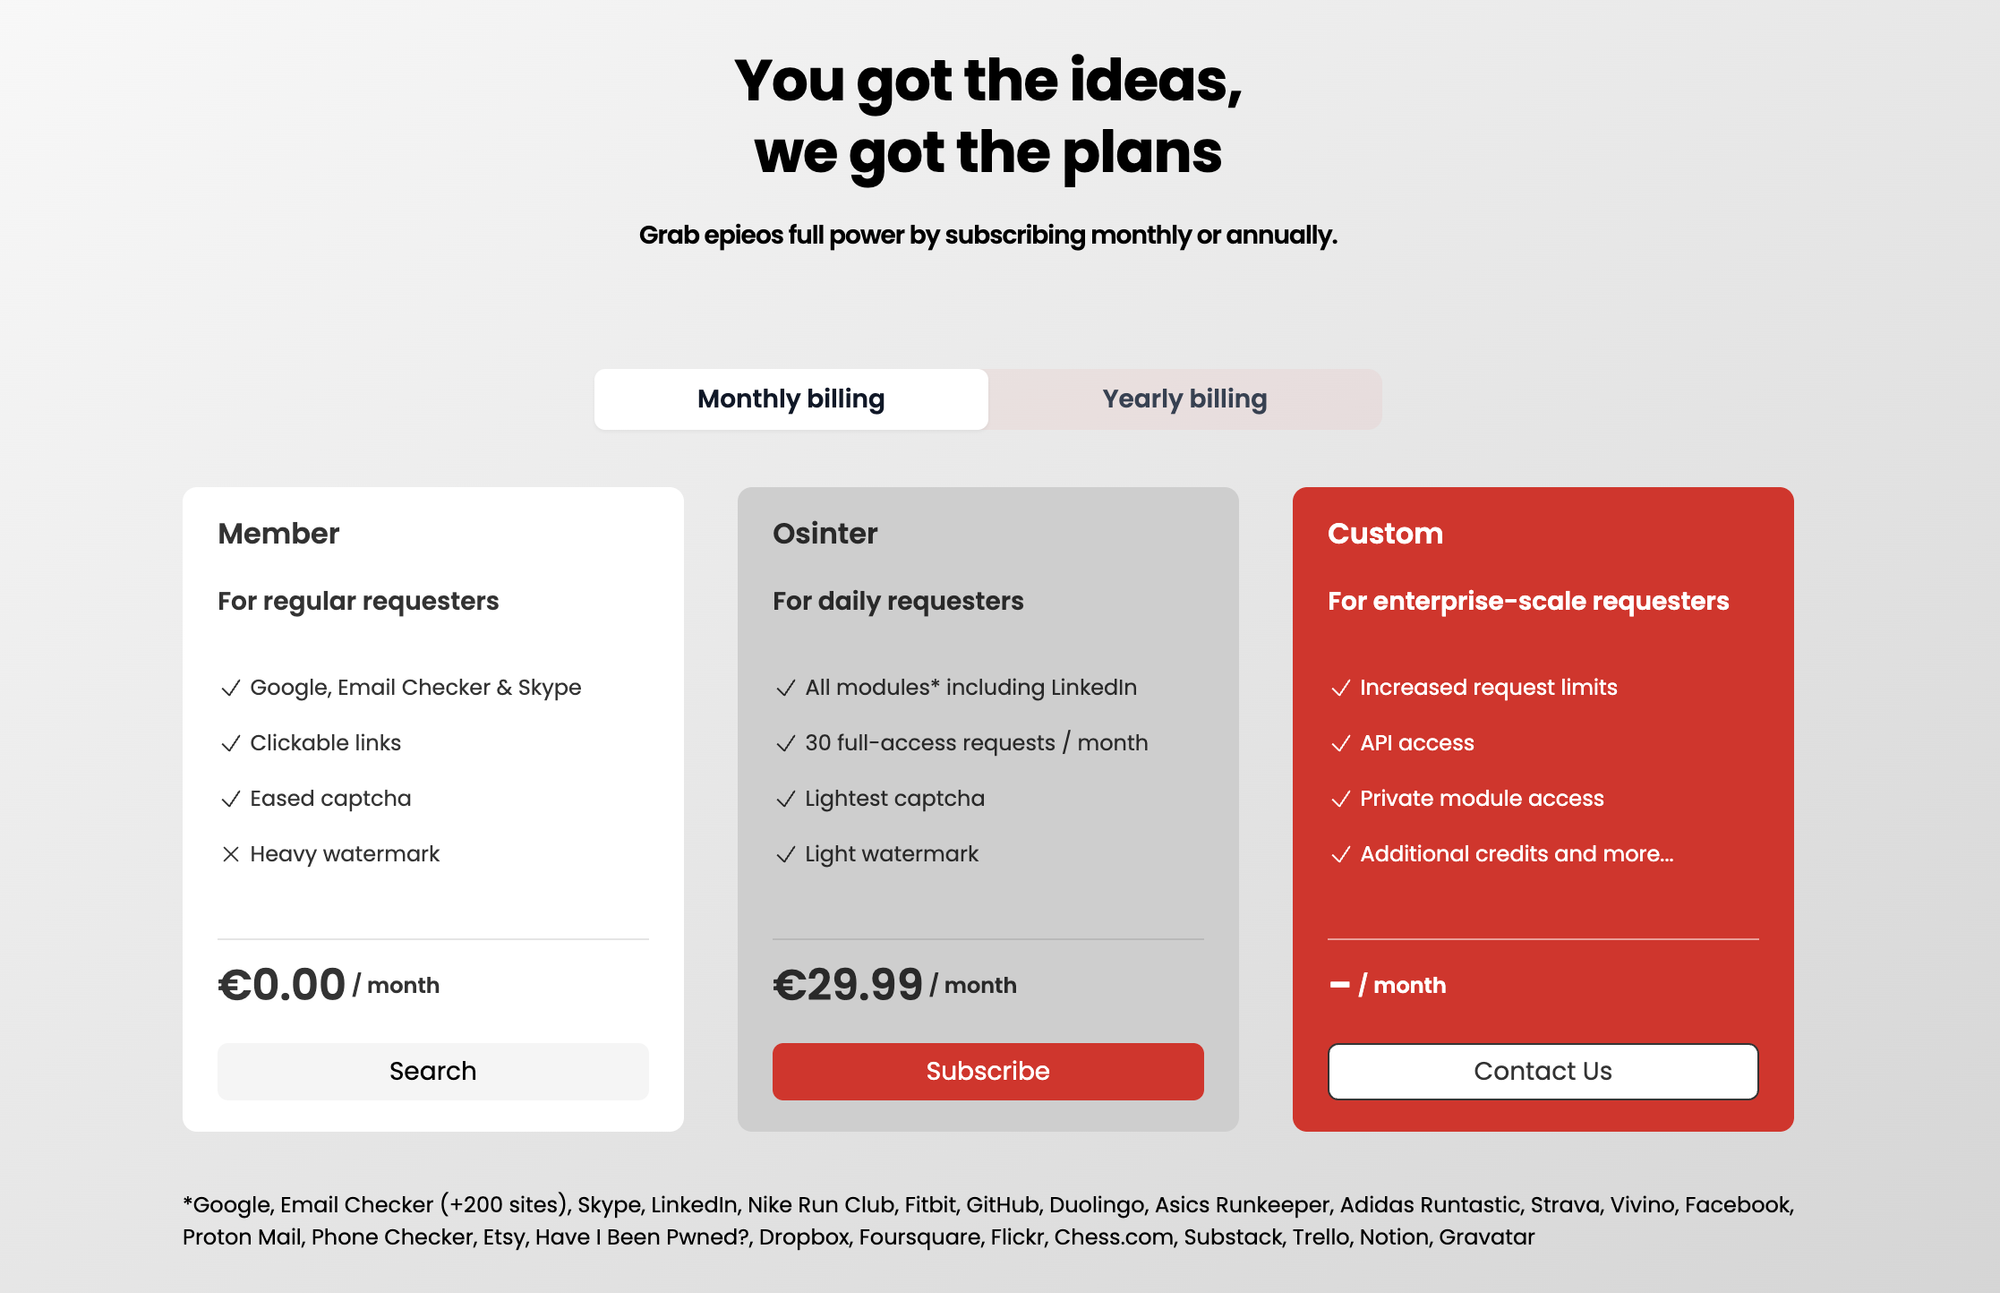Click the €0.00 per month price

click(x=329, y=985)
